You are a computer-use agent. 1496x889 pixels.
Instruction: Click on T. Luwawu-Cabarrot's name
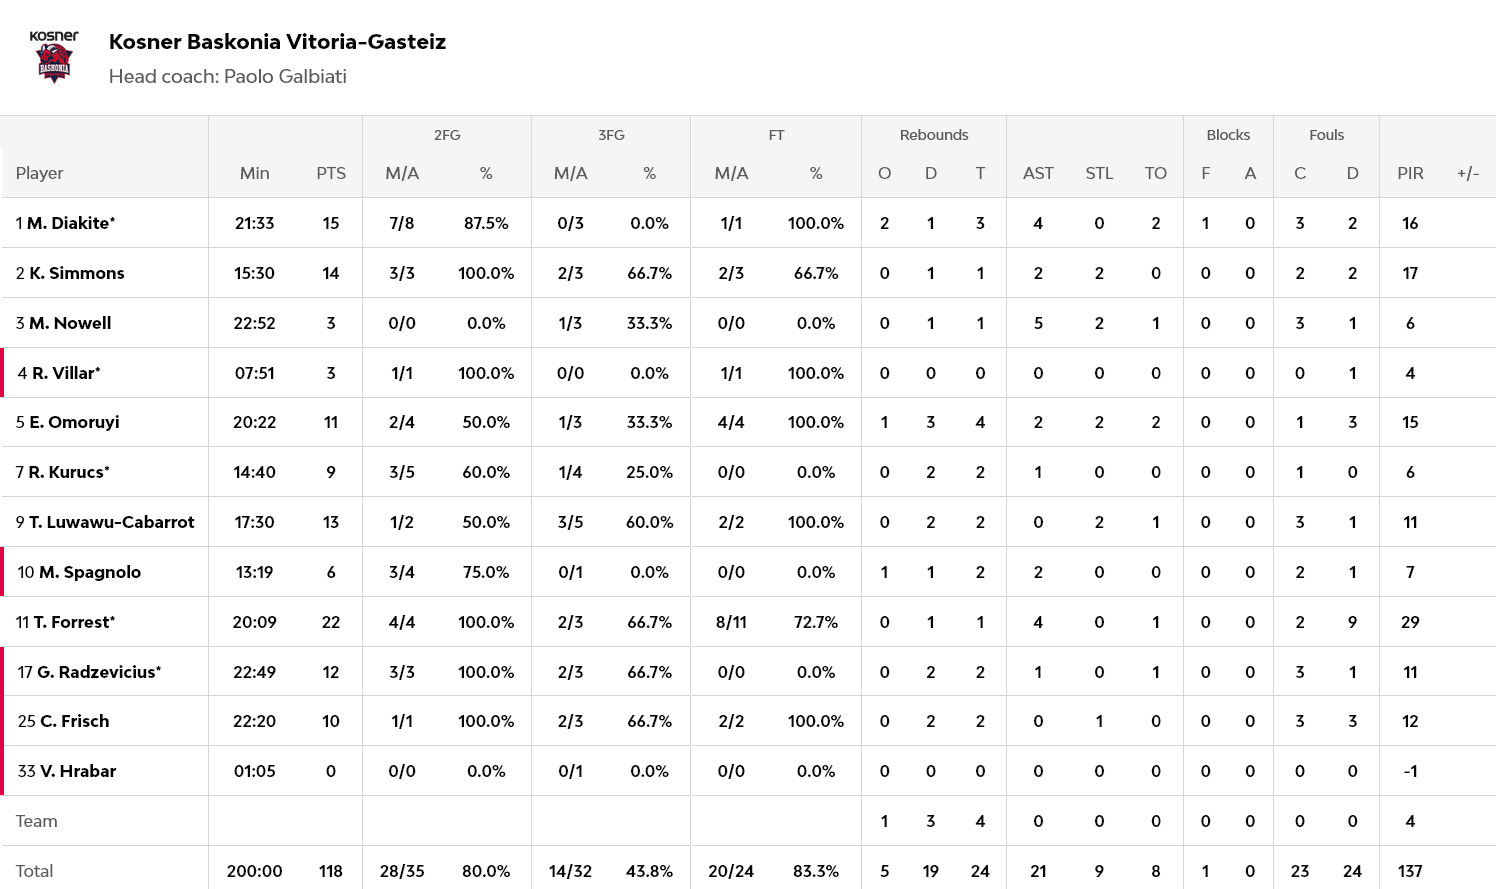(x=111, y=522)
